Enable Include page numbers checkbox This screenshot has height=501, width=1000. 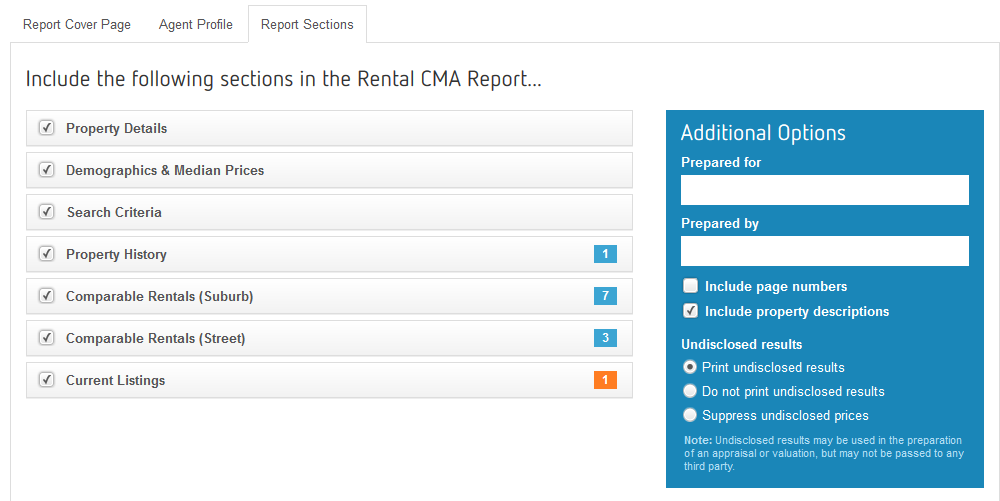[690, 286]
